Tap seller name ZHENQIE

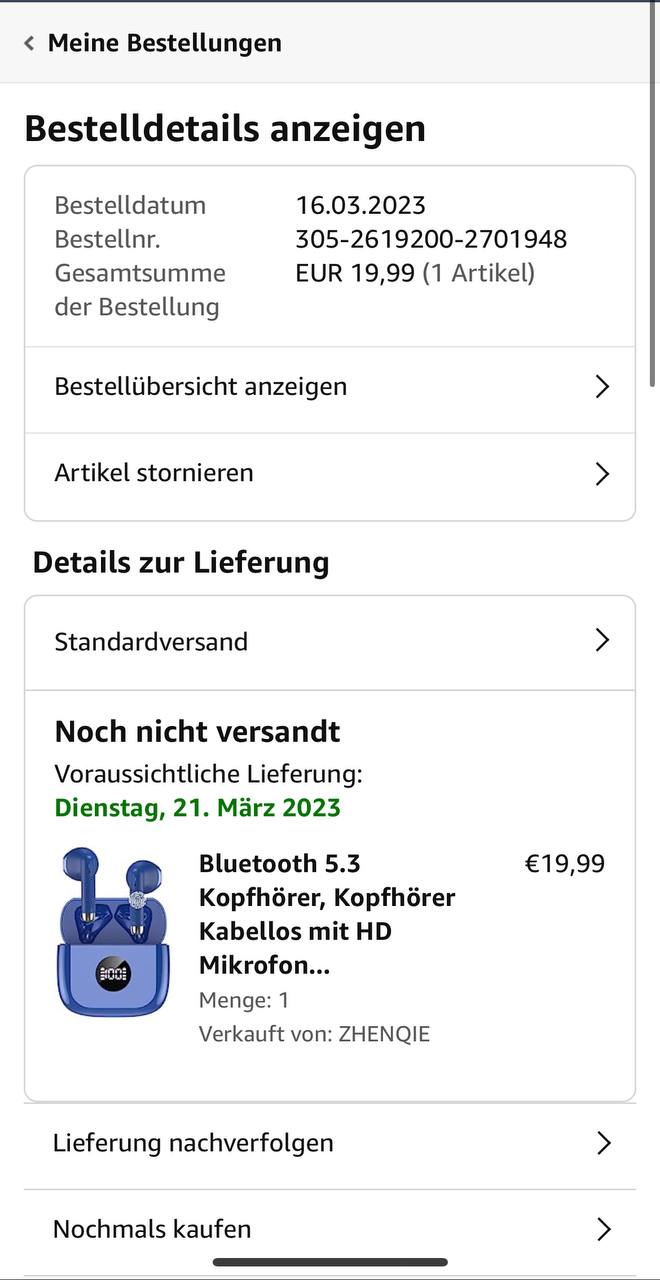tap(384, 1034)
